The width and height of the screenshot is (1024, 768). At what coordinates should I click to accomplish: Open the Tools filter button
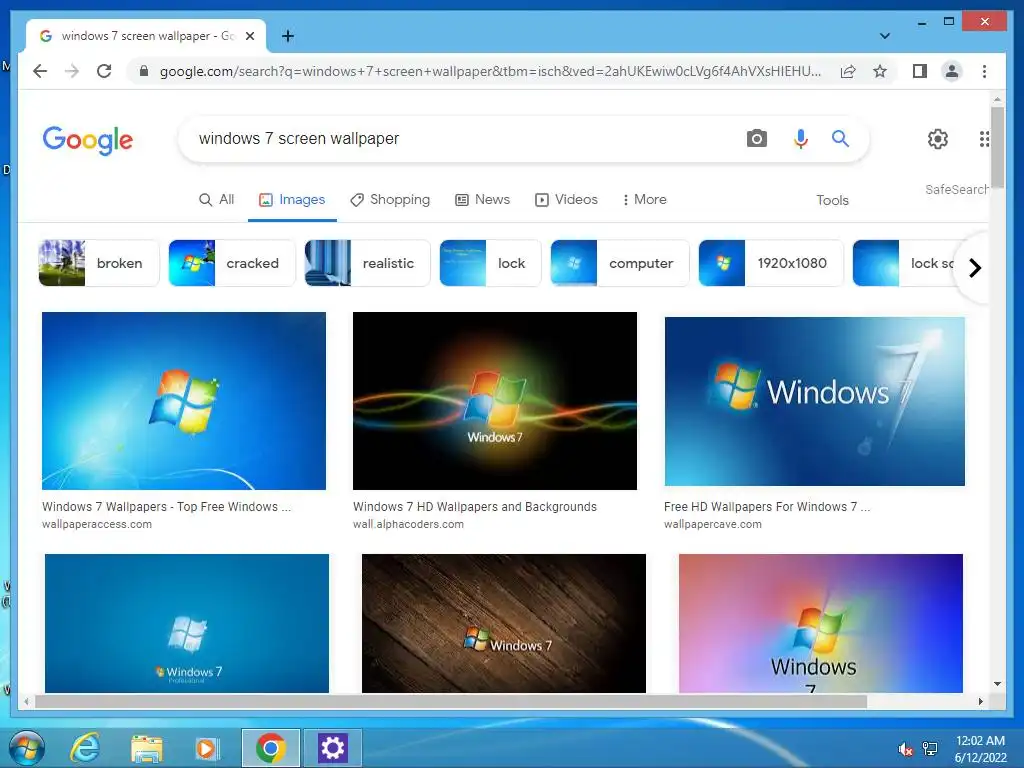click(x=832, y=200)
